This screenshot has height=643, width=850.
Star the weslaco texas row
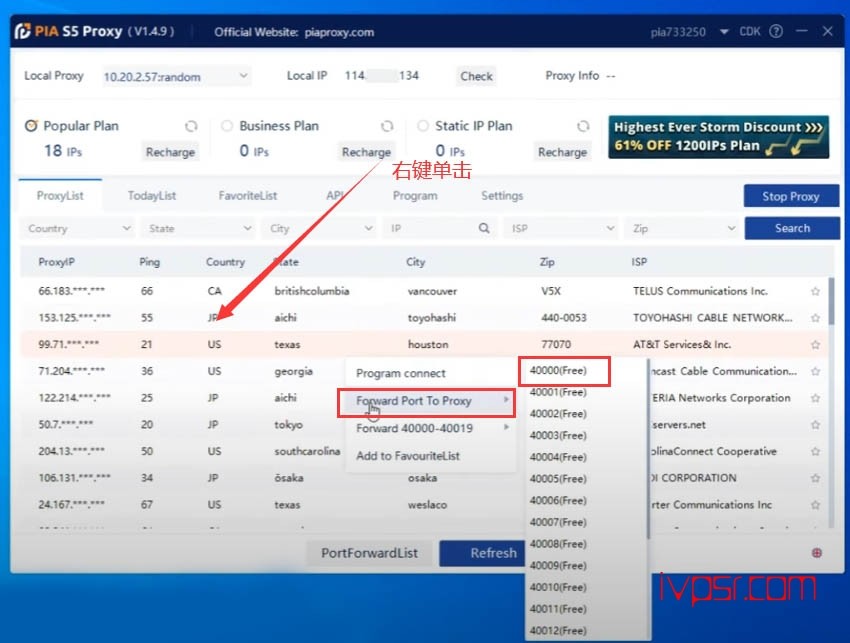click(815, 505)
